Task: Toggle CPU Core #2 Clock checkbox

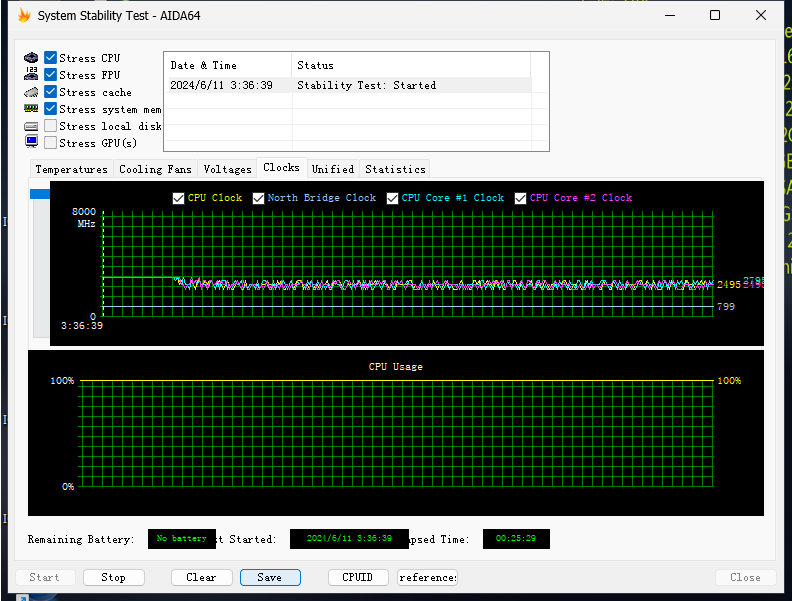Action: point(520,198)
